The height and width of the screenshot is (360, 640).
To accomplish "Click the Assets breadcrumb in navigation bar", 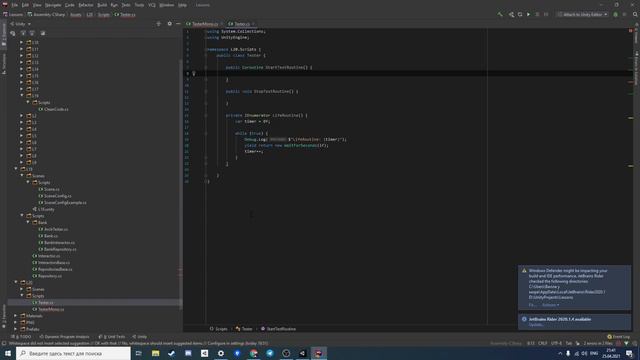I will pos(76,15).
